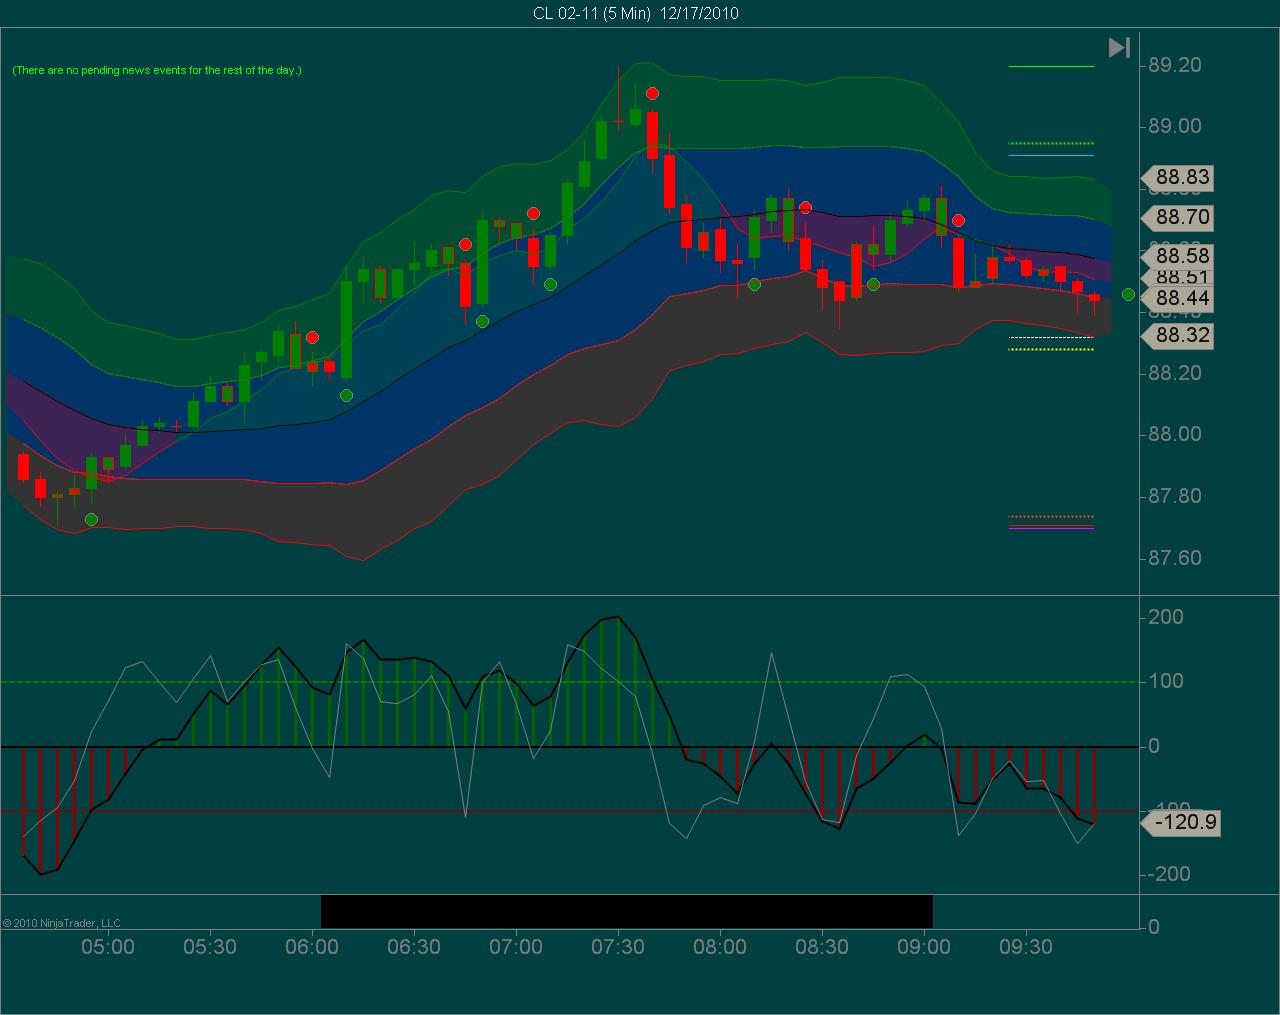This screenshot has height=1015, width=1280.
Task: Click the red signal dot after 09:00
Action: tap(958, 220)
